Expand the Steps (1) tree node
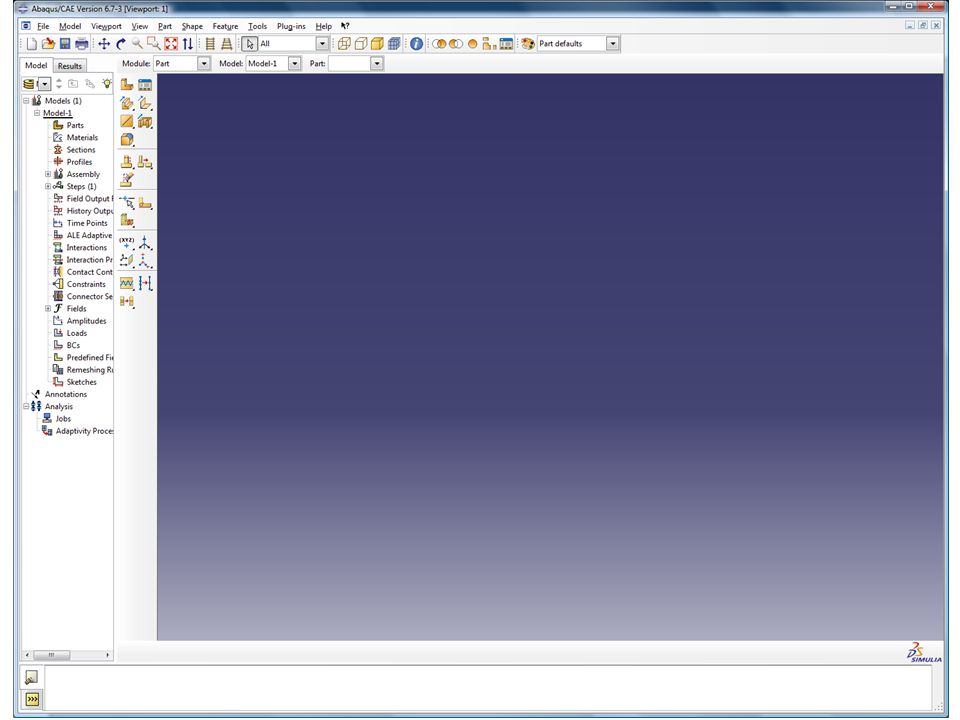The width and height of the screenshot is (960, 720). [x=48, y=187]
